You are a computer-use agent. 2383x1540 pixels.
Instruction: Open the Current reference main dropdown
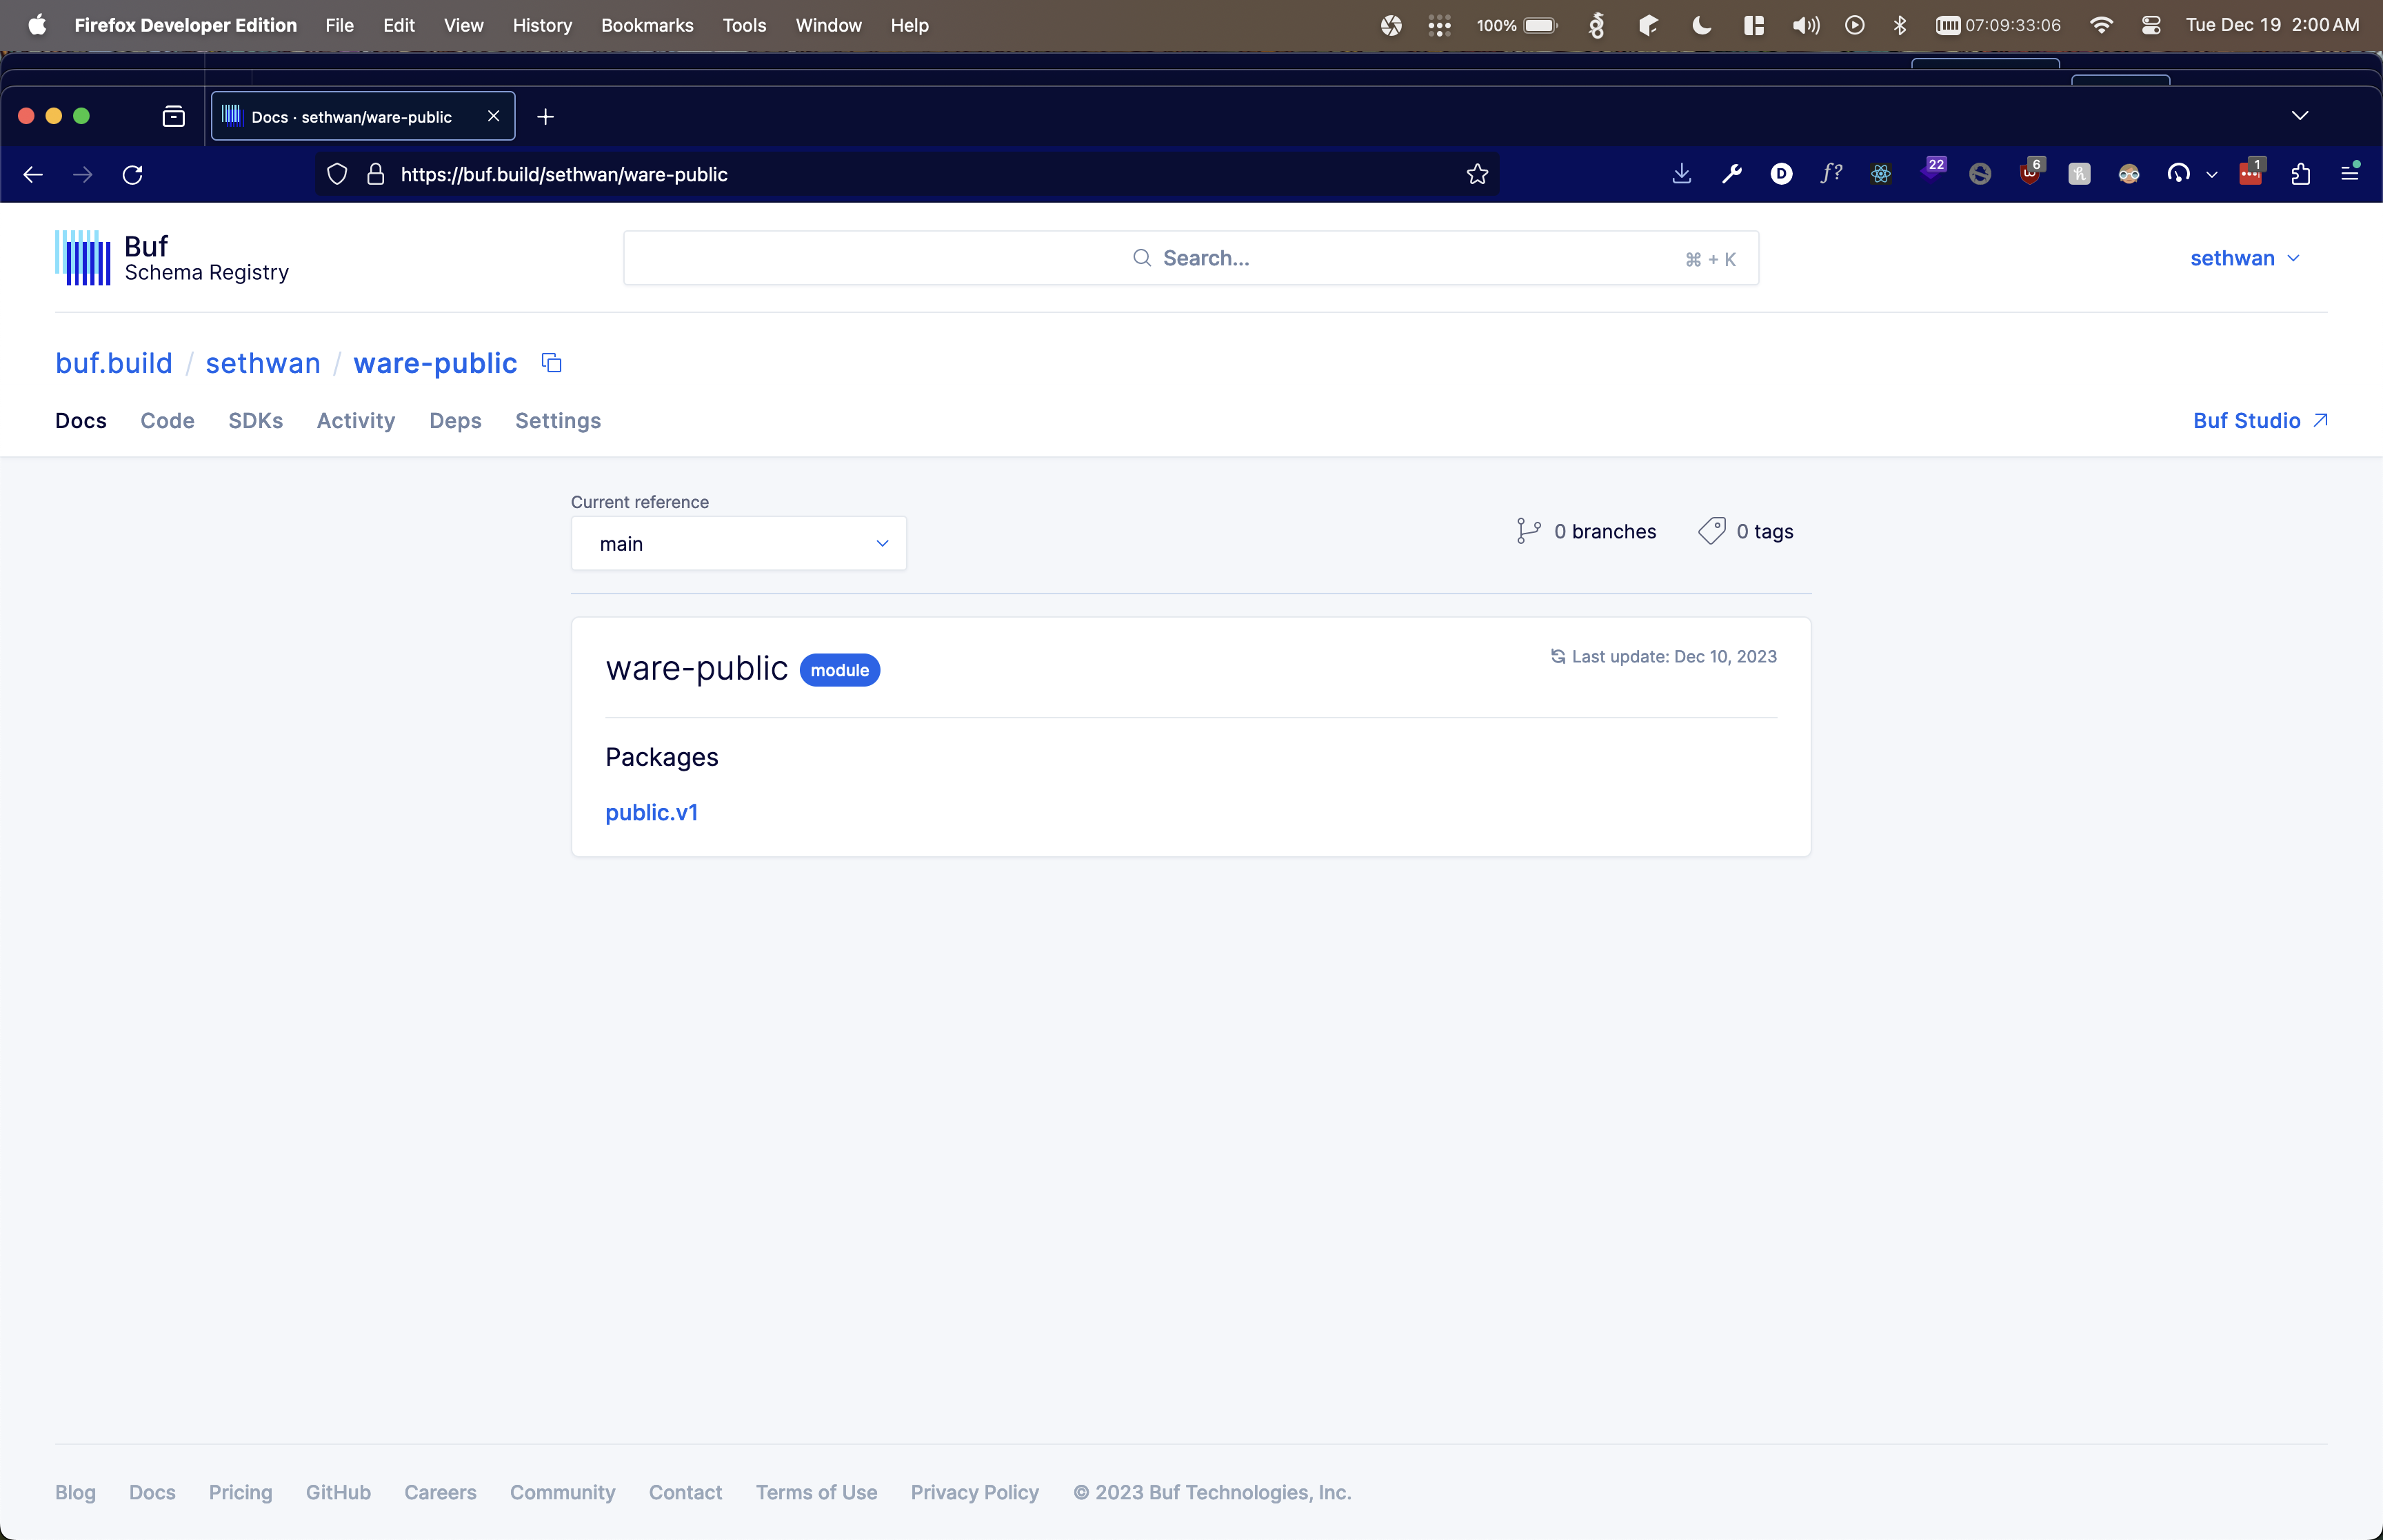[x=738, y=544]
